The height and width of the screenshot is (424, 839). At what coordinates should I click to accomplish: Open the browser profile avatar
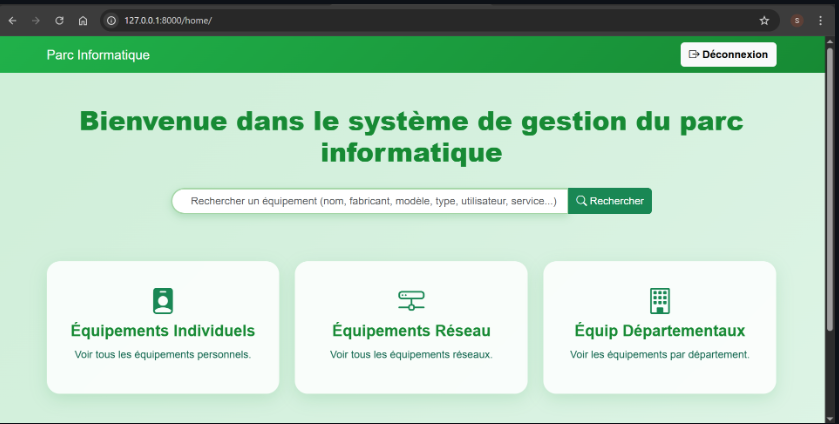pyautogui.click(x=797, y=20)
